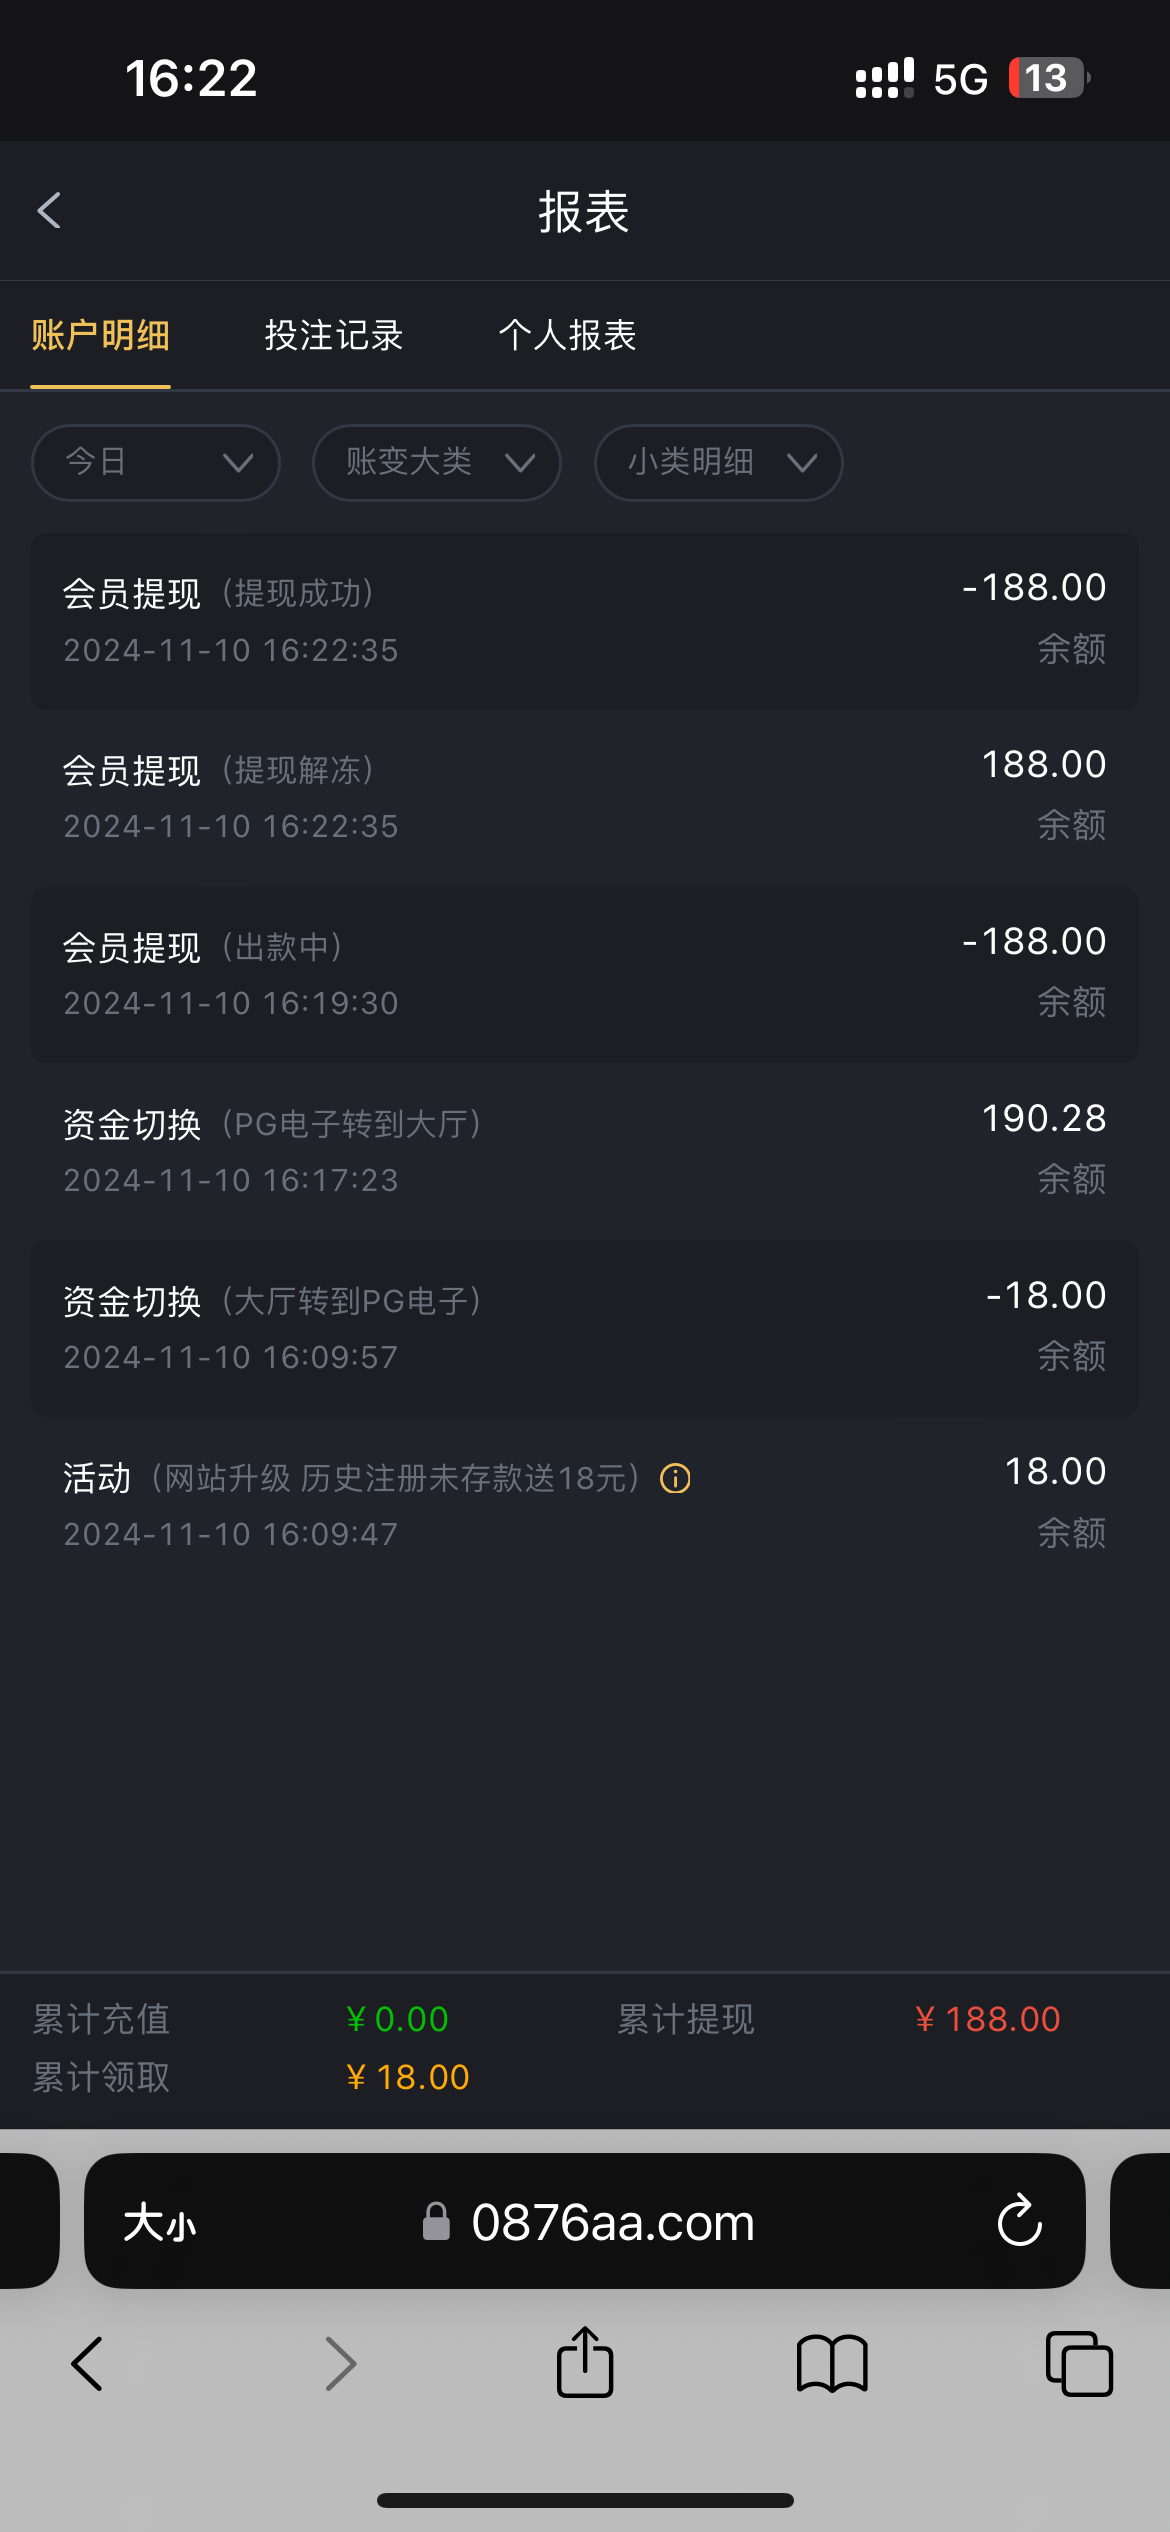Select the 账户明细 tab

tap(100, 335)
